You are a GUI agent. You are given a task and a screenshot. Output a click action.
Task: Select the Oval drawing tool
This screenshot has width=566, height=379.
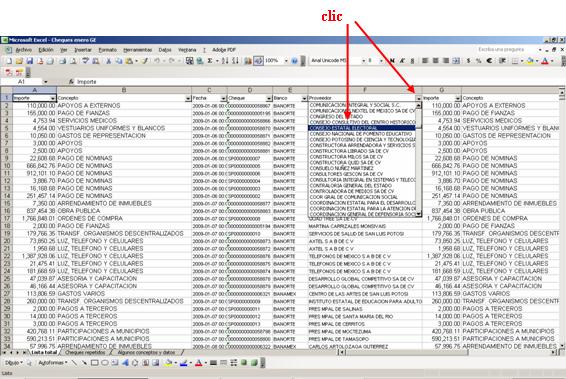(x=104, y=363)
